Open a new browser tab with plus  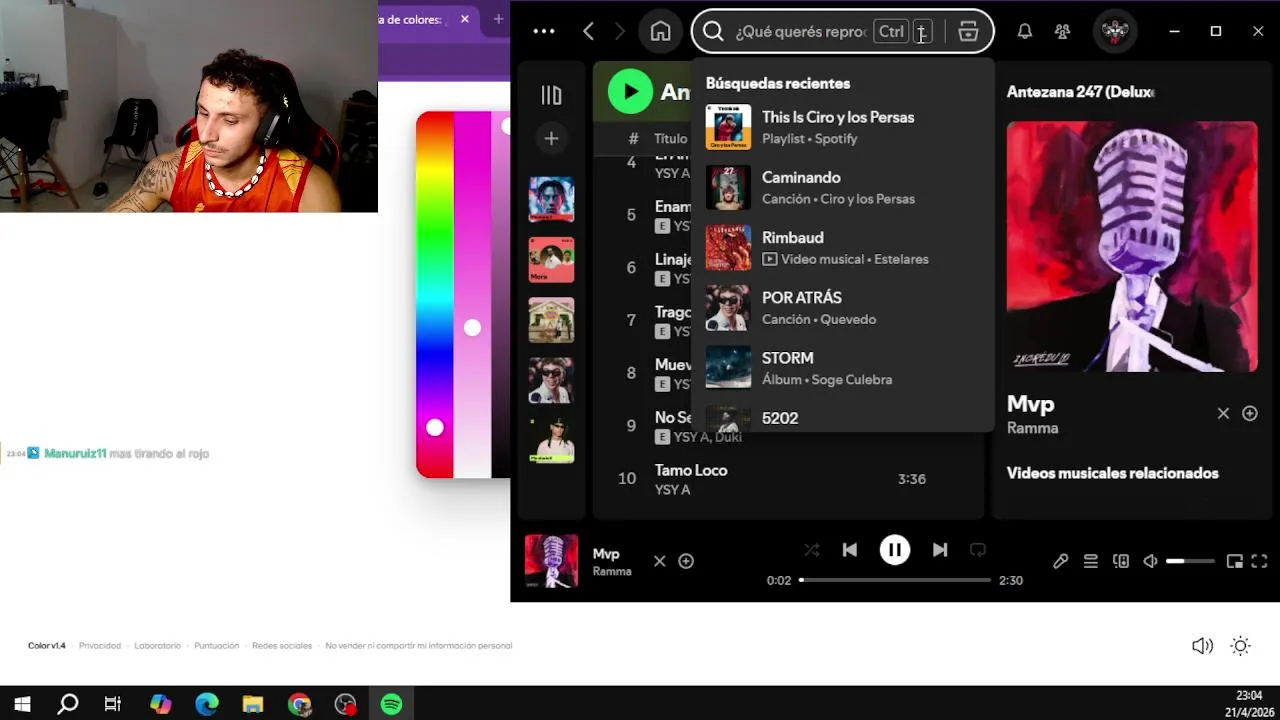[498, 19]
